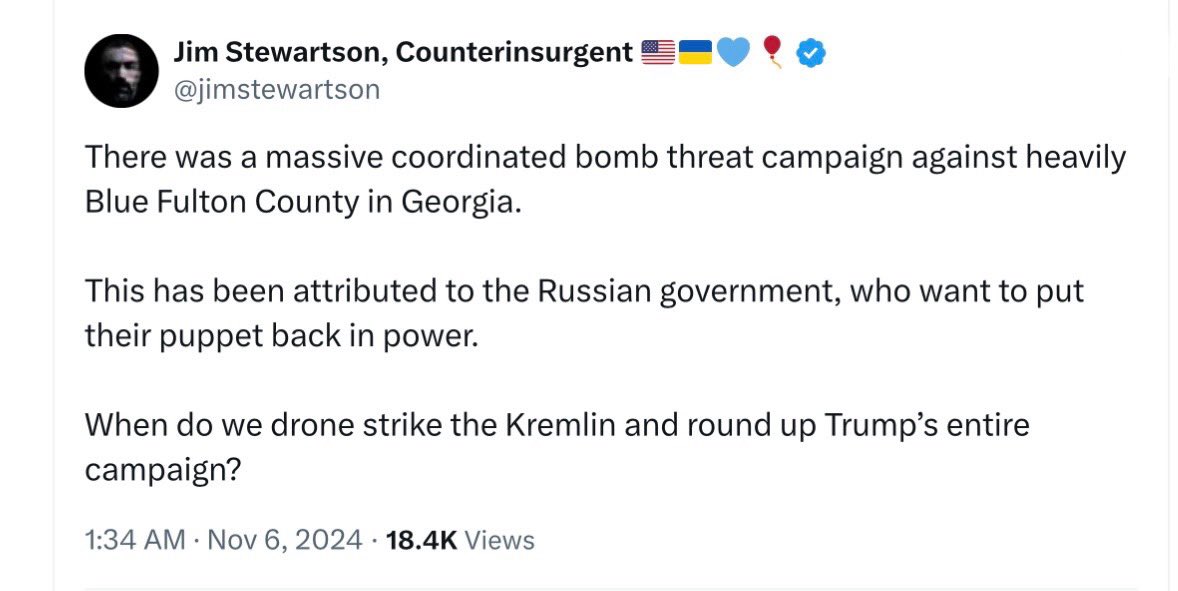Click the US flag emoji

[658, 53]
